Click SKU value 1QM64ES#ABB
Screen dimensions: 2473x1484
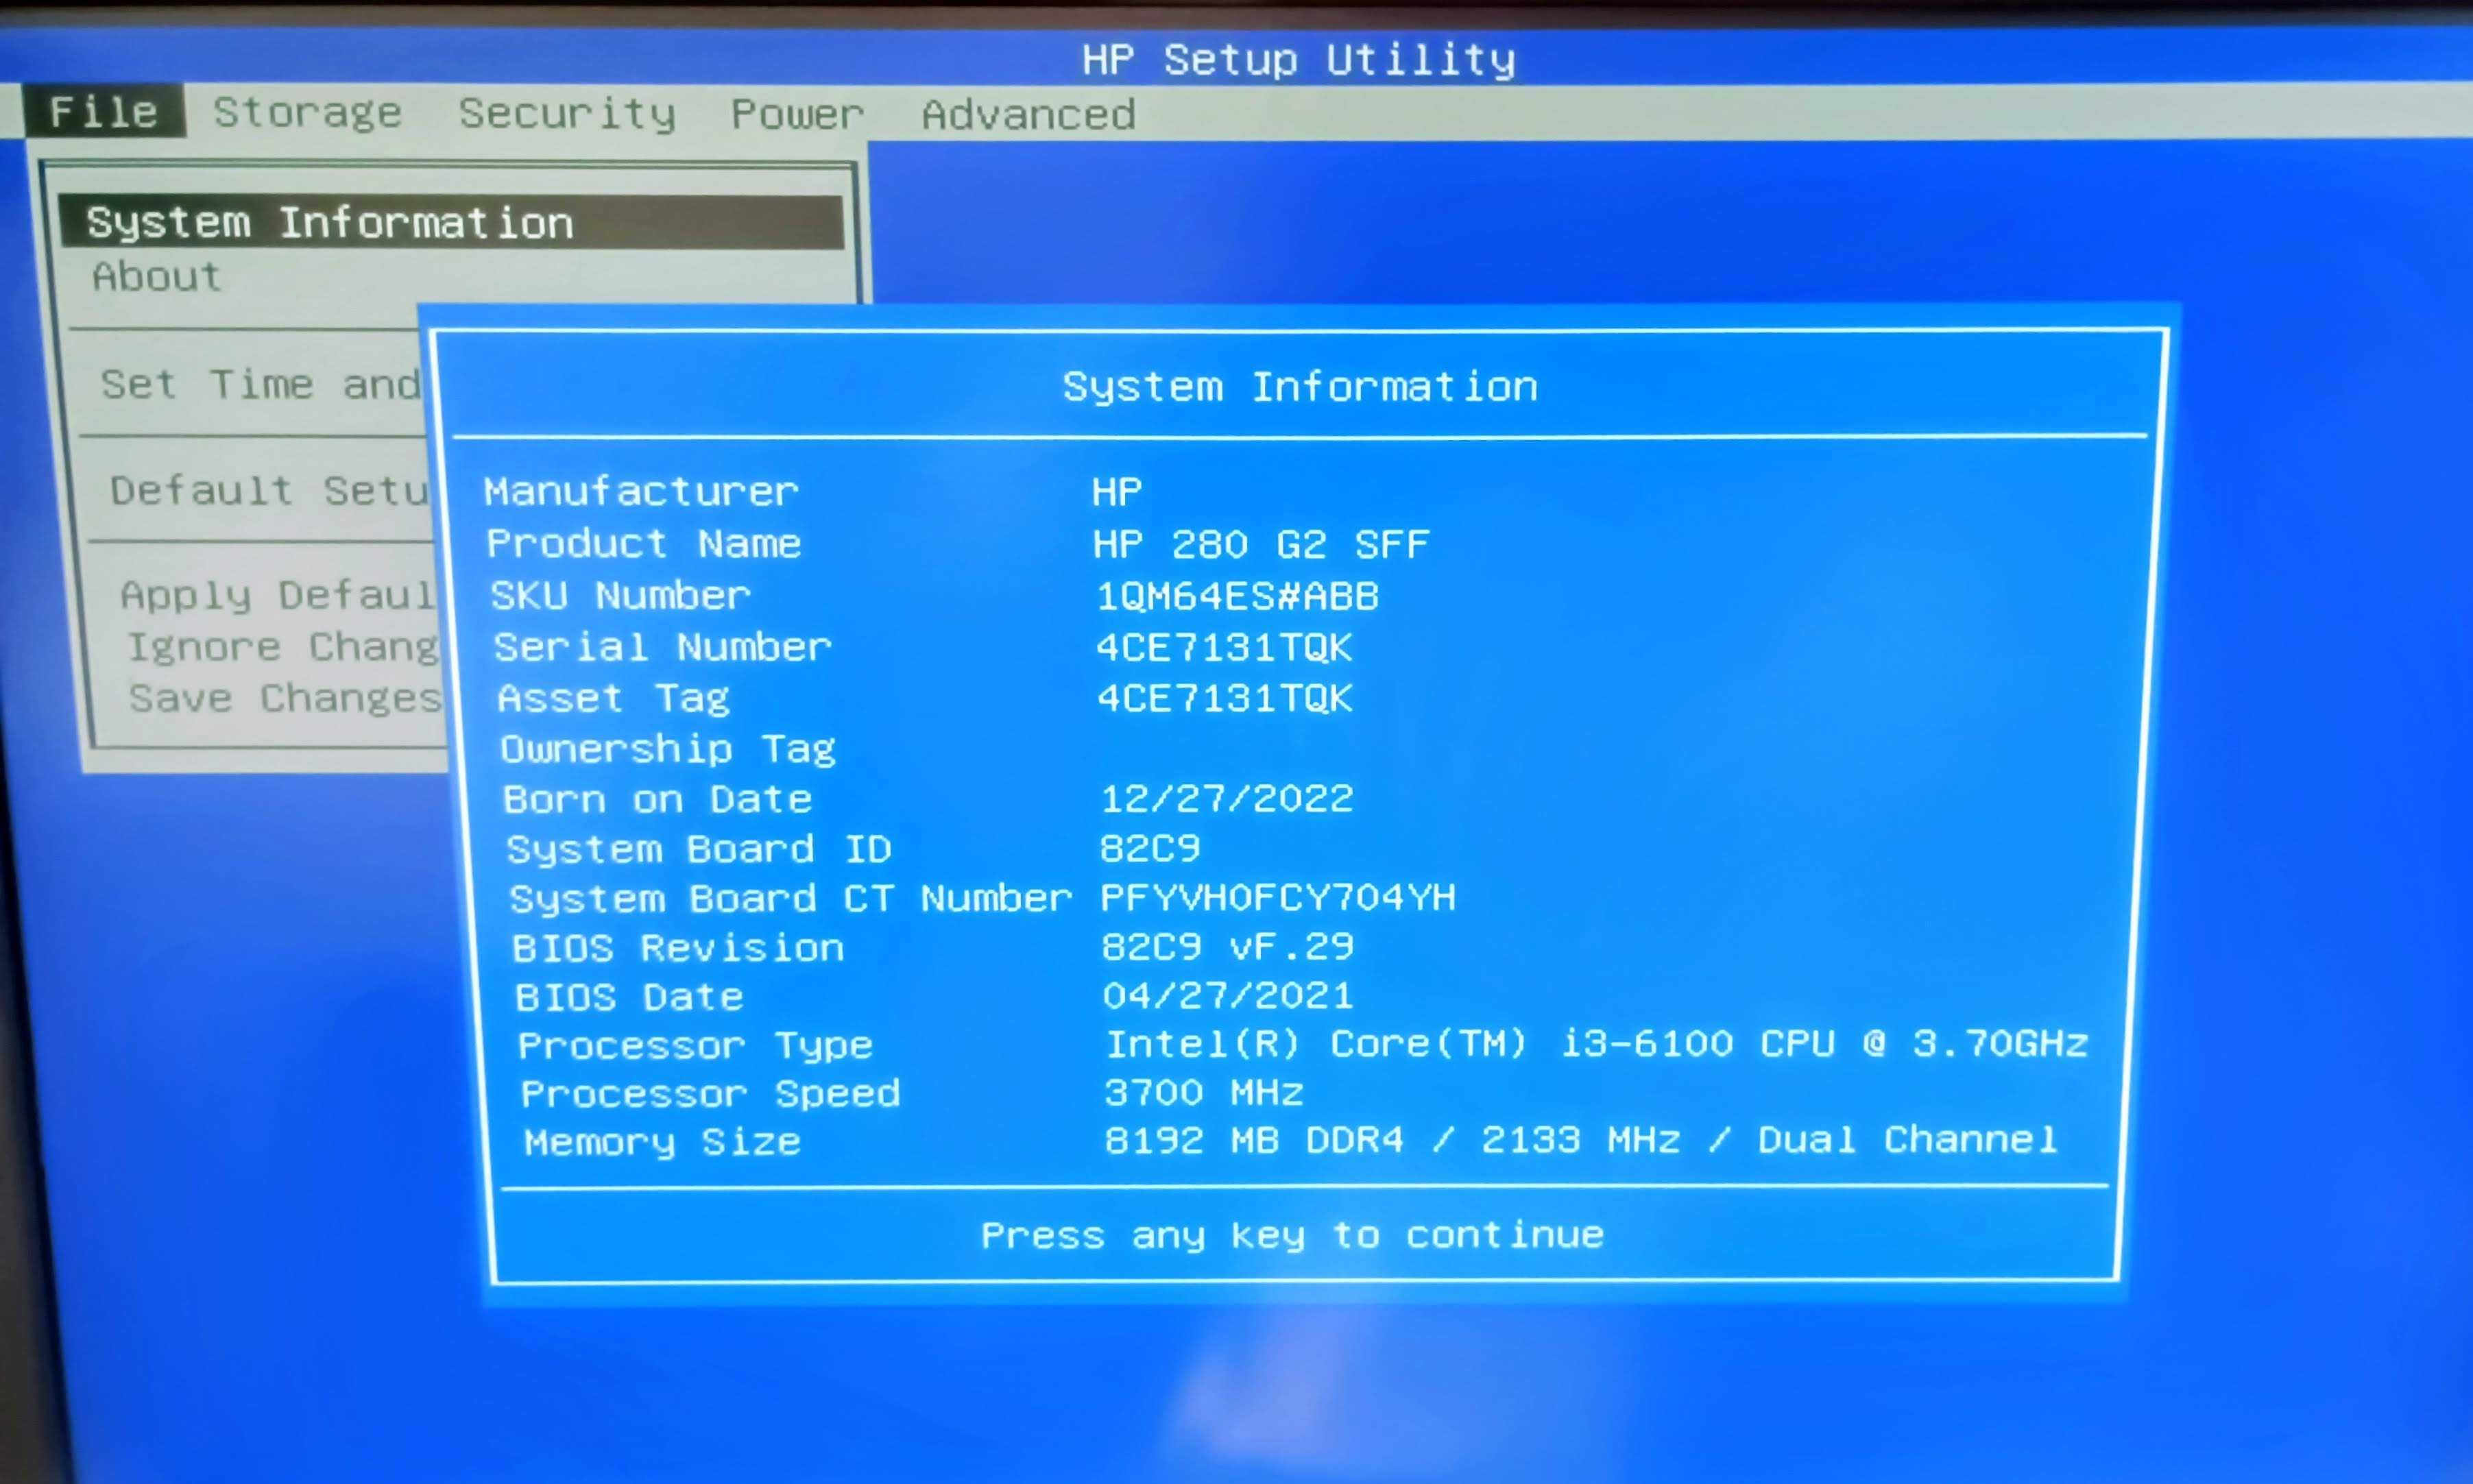[1238, 597]
